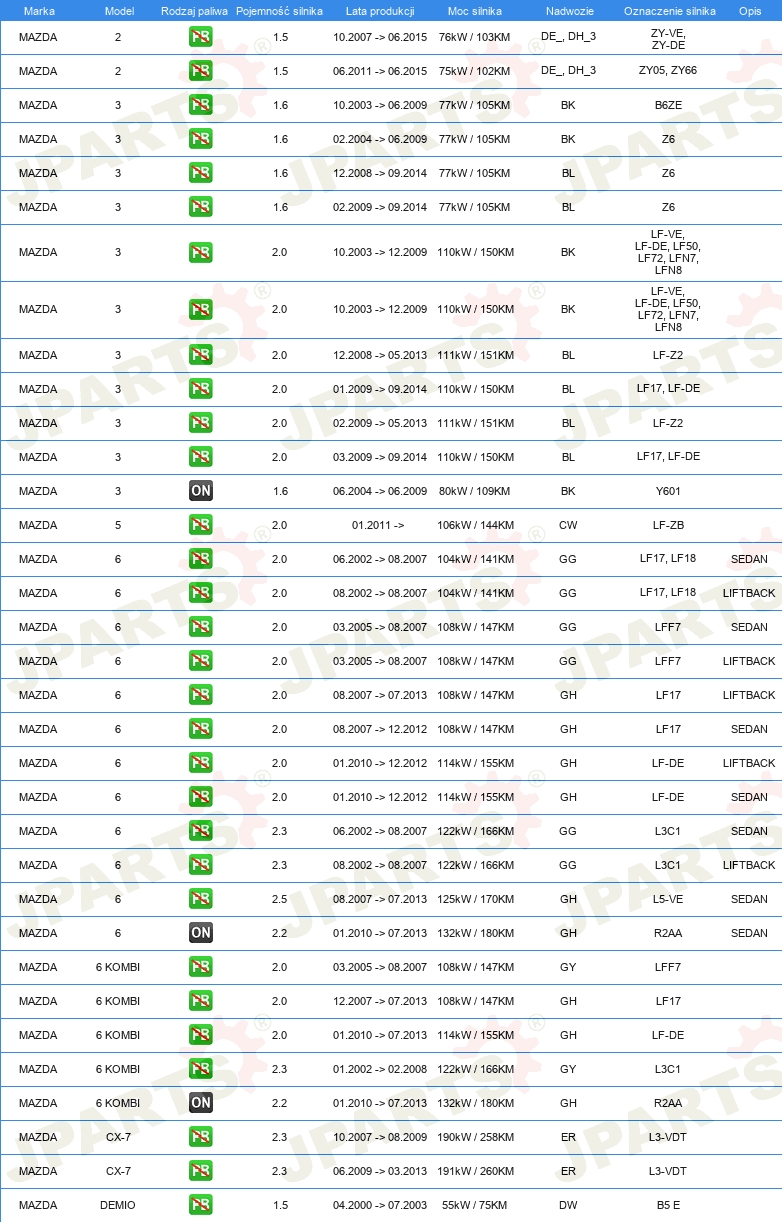Click the L5-VE engine code cell
This screenshot has height=1222, width=782.
pyautogui.click(x=668, y=900)
